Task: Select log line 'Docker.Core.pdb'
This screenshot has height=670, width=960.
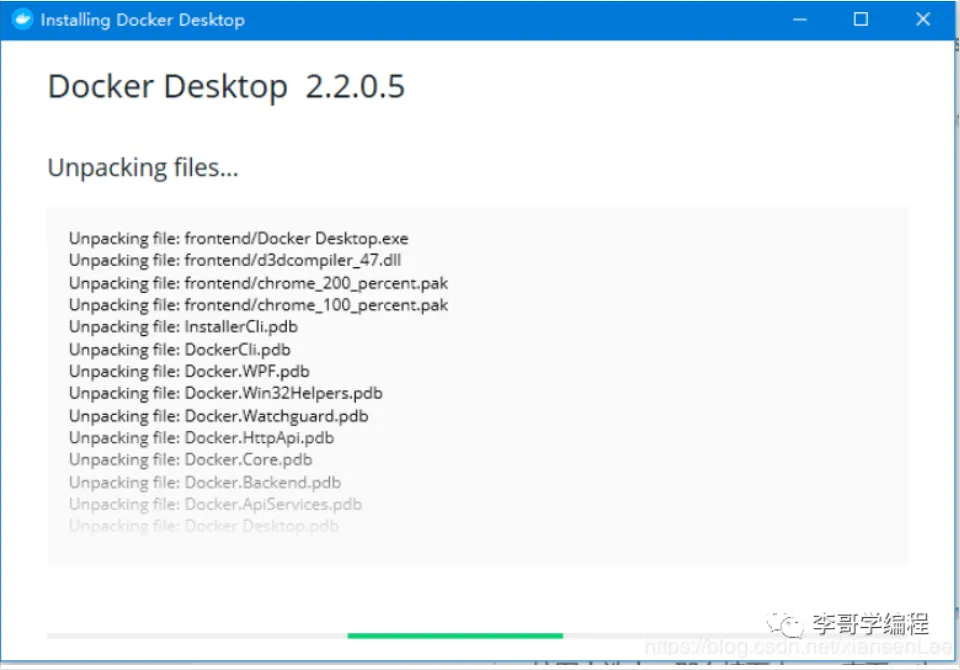Action: tap(190, 460)
